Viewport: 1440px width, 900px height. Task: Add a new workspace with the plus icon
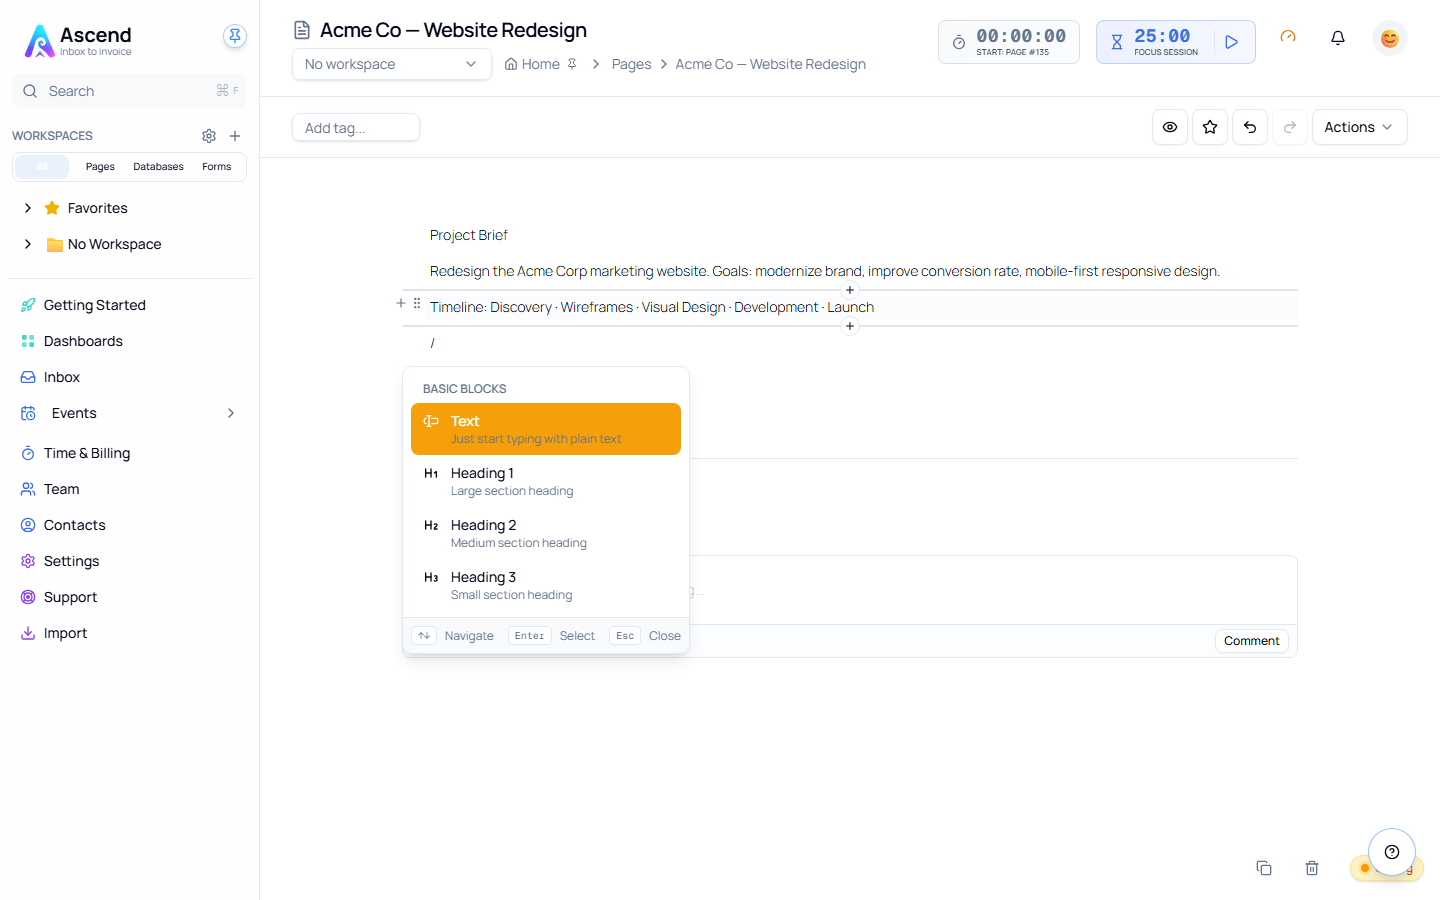[x=235, y=136]
